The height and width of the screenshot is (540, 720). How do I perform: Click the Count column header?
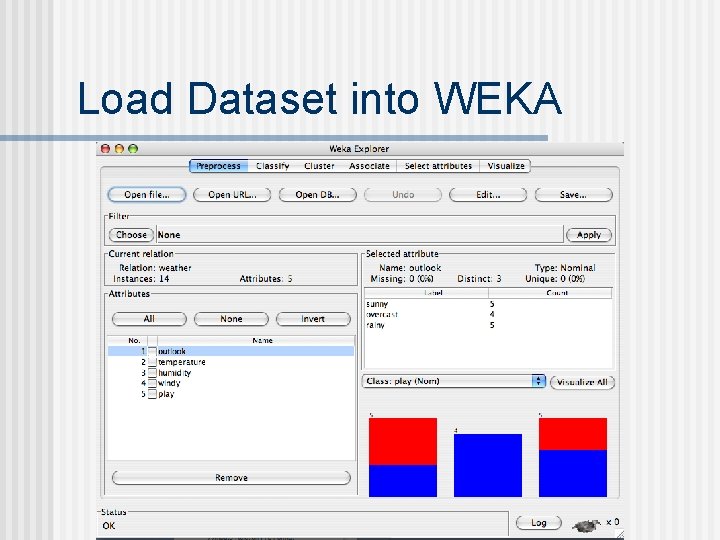point(550,292)
